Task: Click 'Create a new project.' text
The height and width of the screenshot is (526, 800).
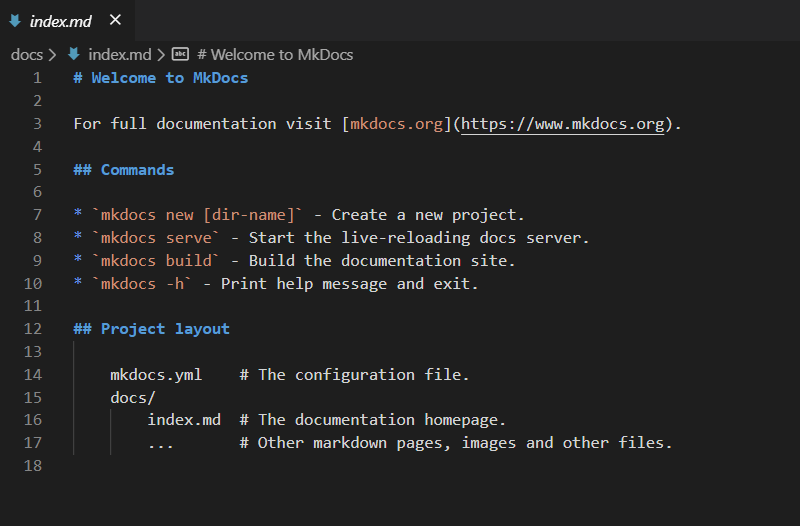Action: pyautogui.click(x=428, y=215)
